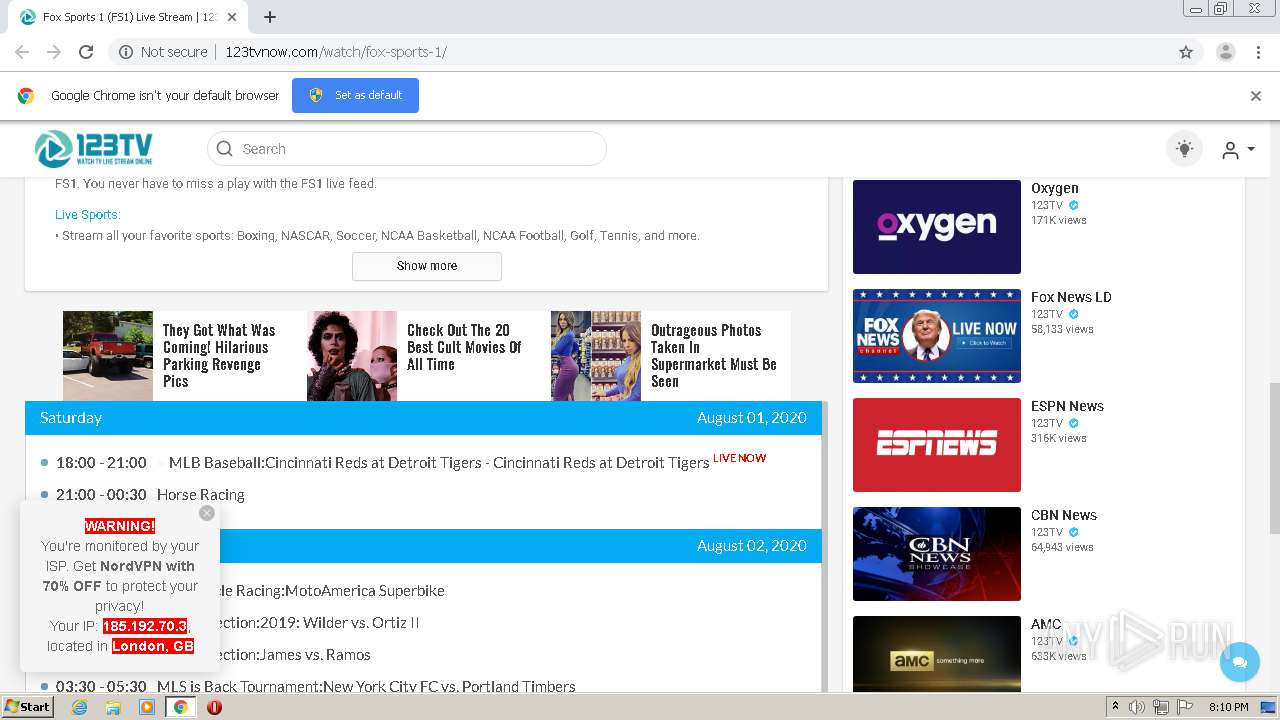
Task: Click the CBN News title
Action: coord(1064,515)
